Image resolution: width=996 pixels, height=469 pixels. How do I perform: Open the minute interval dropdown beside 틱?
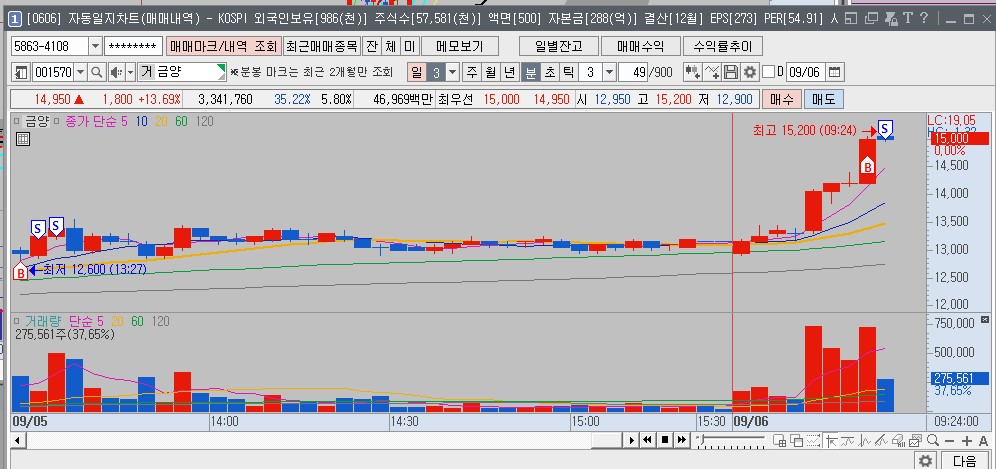point(609,72)
